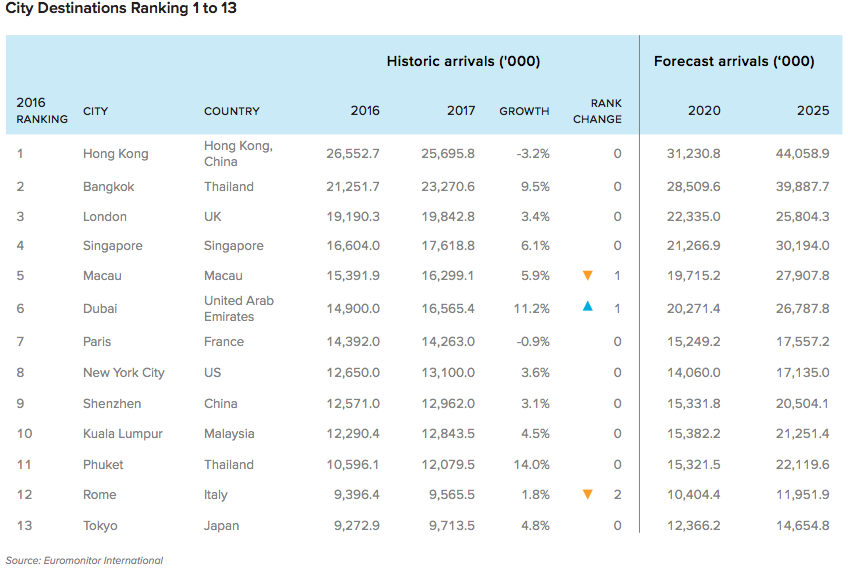This screenshot has width=848, height=570.
Task: Click Phuket's 14.0% growth value
Action: (x=530, y=465)
